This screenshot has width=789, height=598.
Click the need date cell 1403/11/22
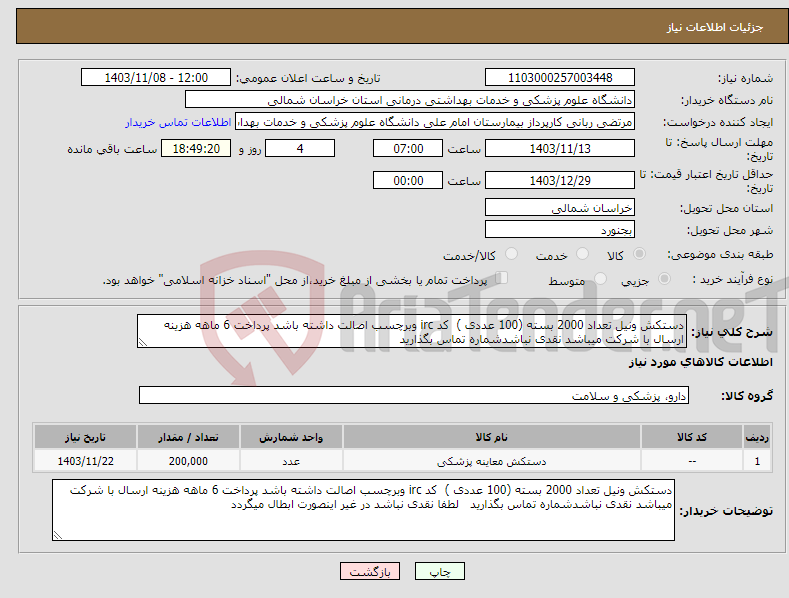coord(85,461)
